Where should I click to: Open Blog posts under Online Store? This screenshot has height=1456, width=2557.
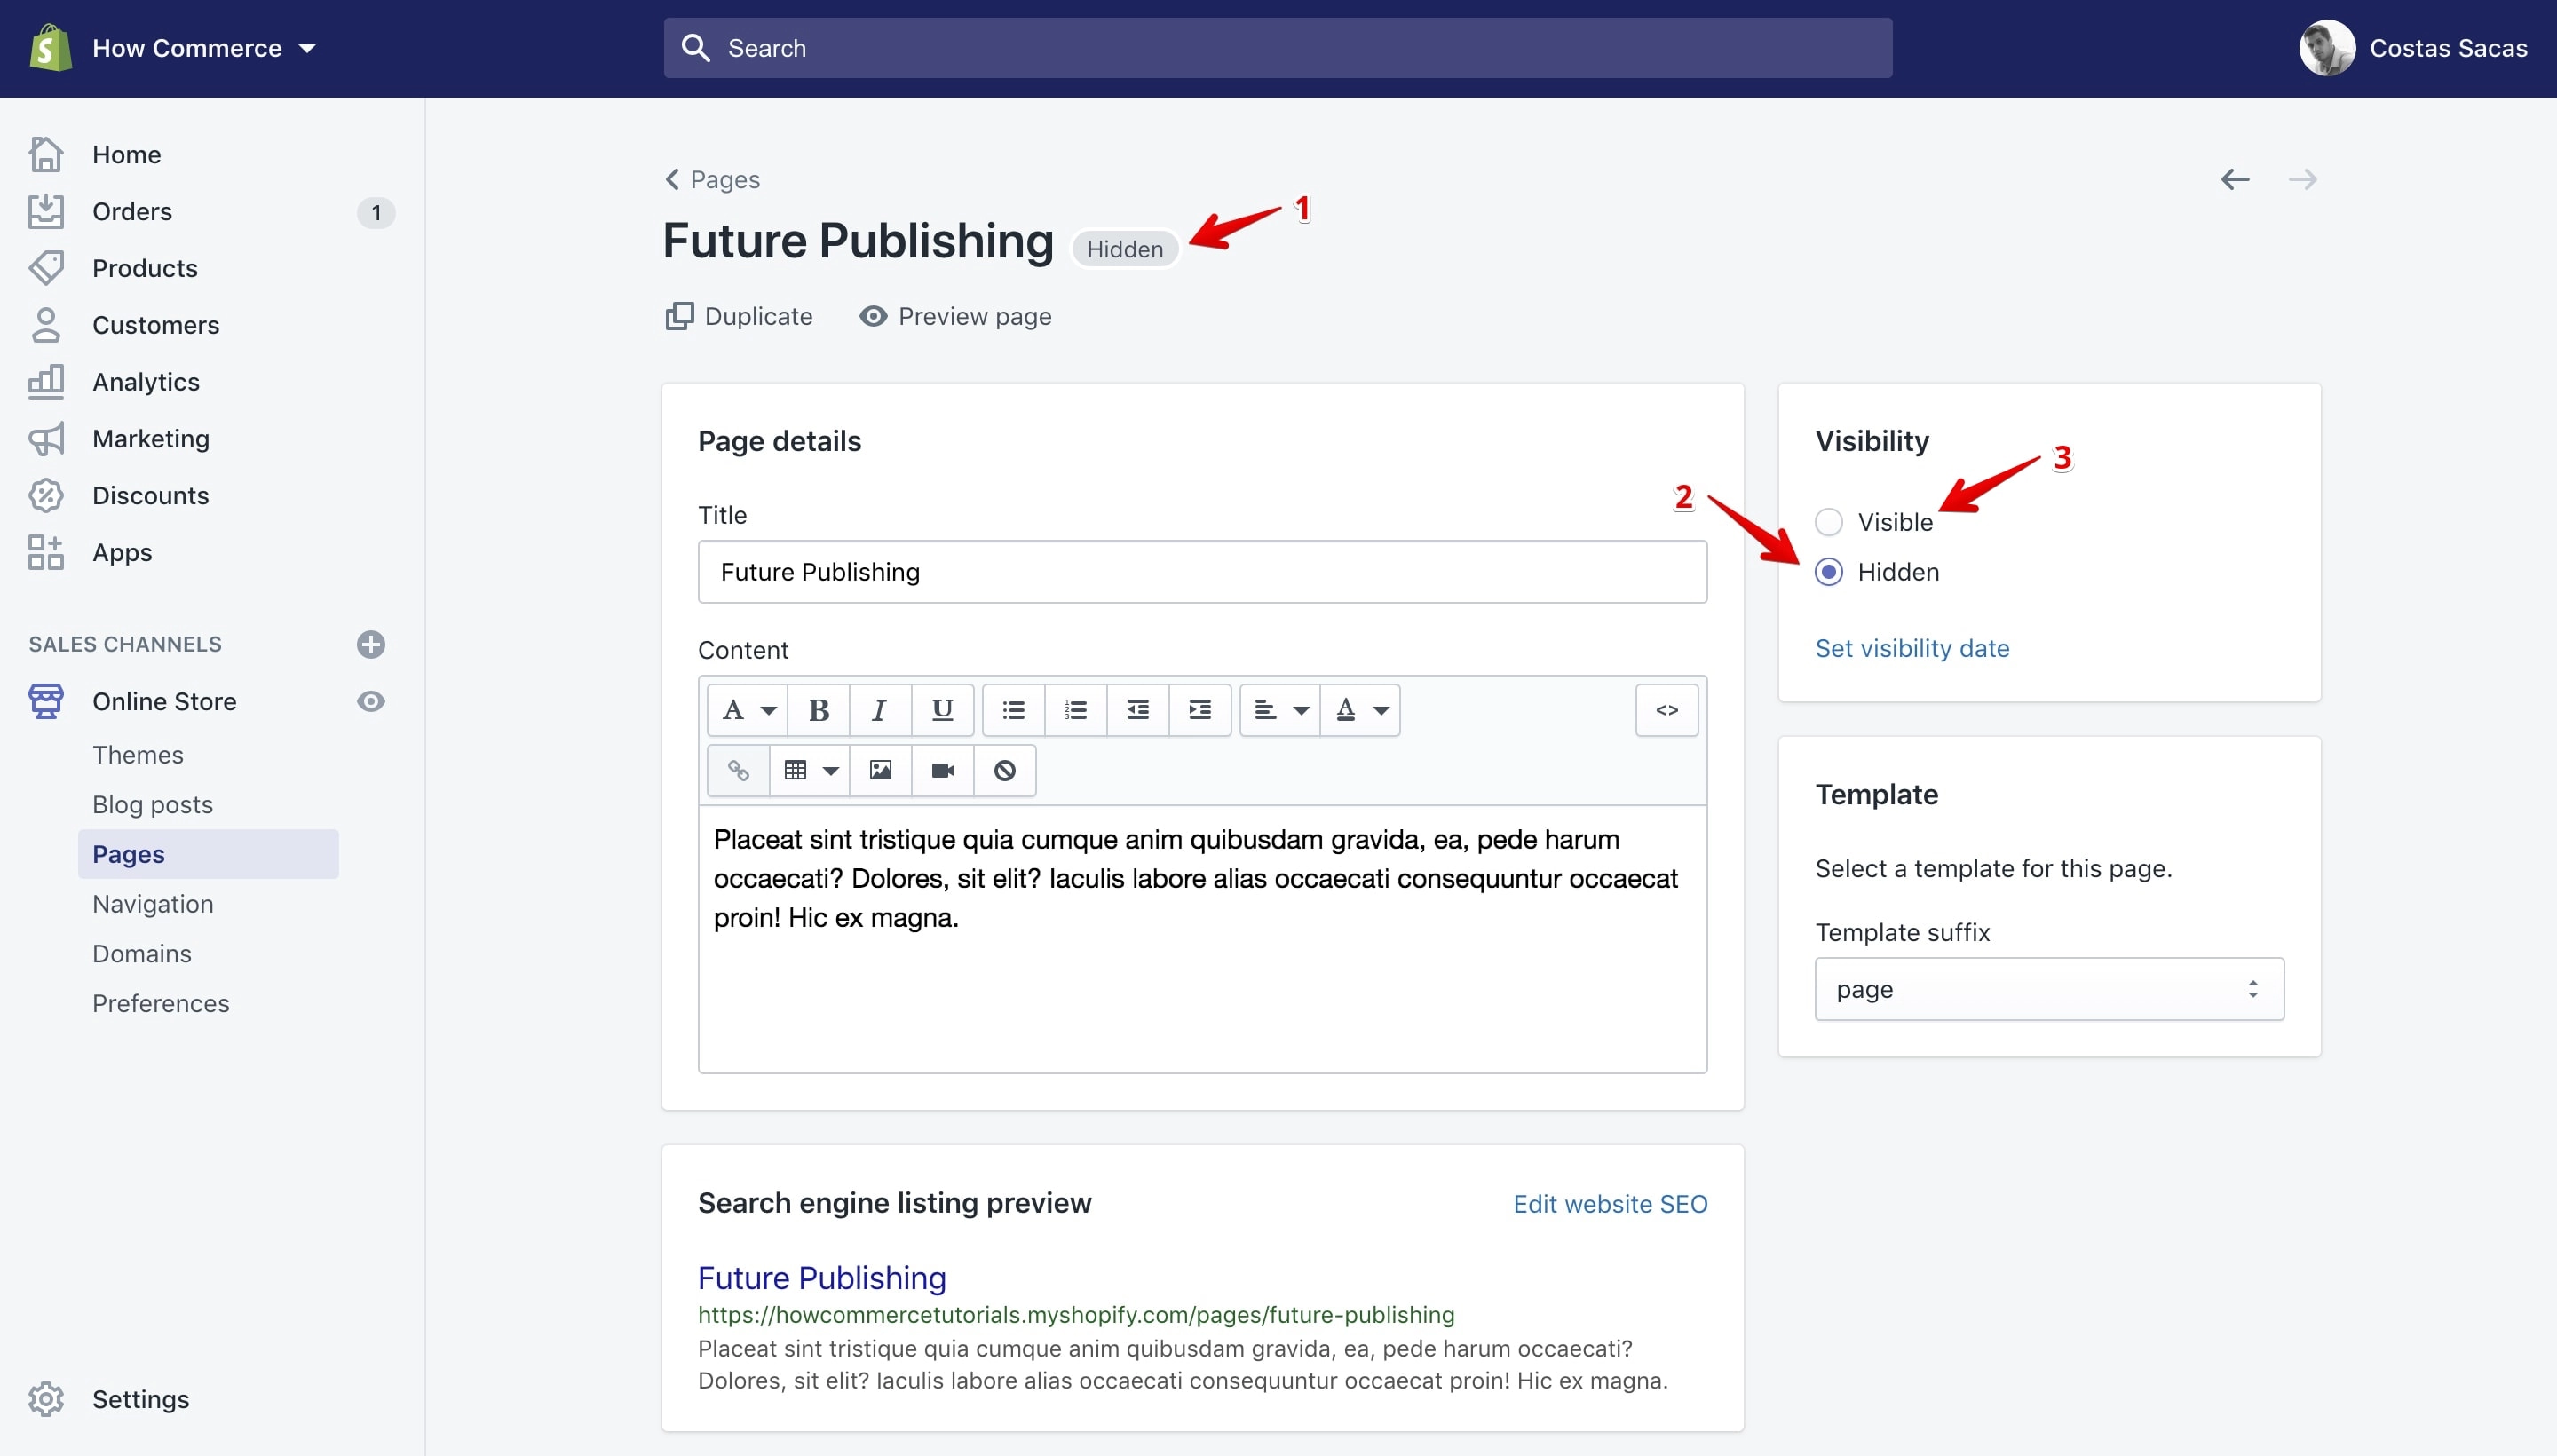pos(152,804)
